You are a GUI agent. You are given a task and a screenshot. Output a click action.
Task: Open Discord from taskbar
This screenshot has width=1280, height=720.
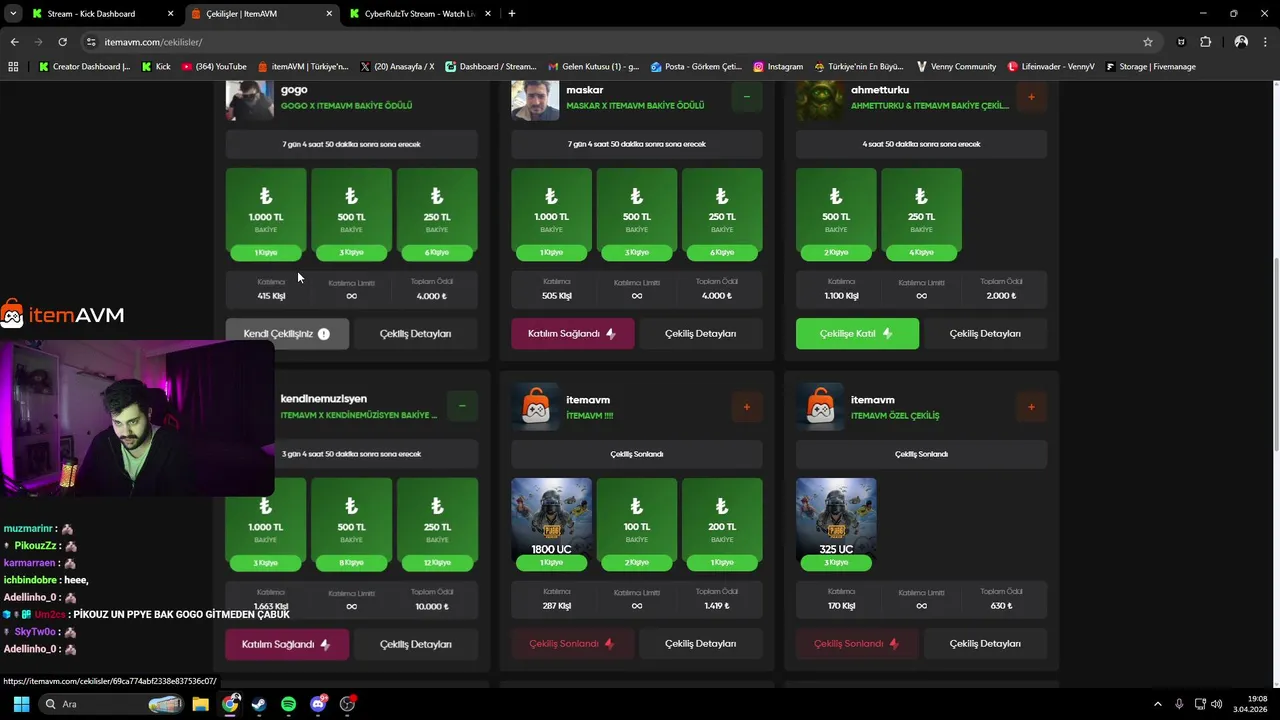coord(318,704)
